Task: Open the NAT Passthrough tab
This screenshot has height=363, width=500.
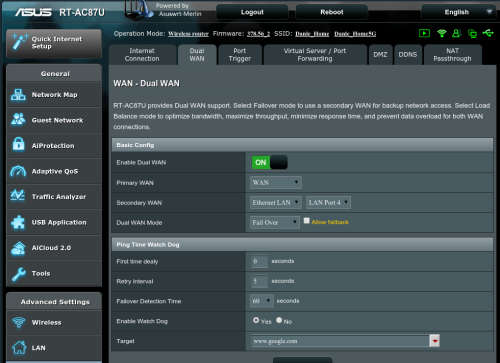Action: coord(452,55)
